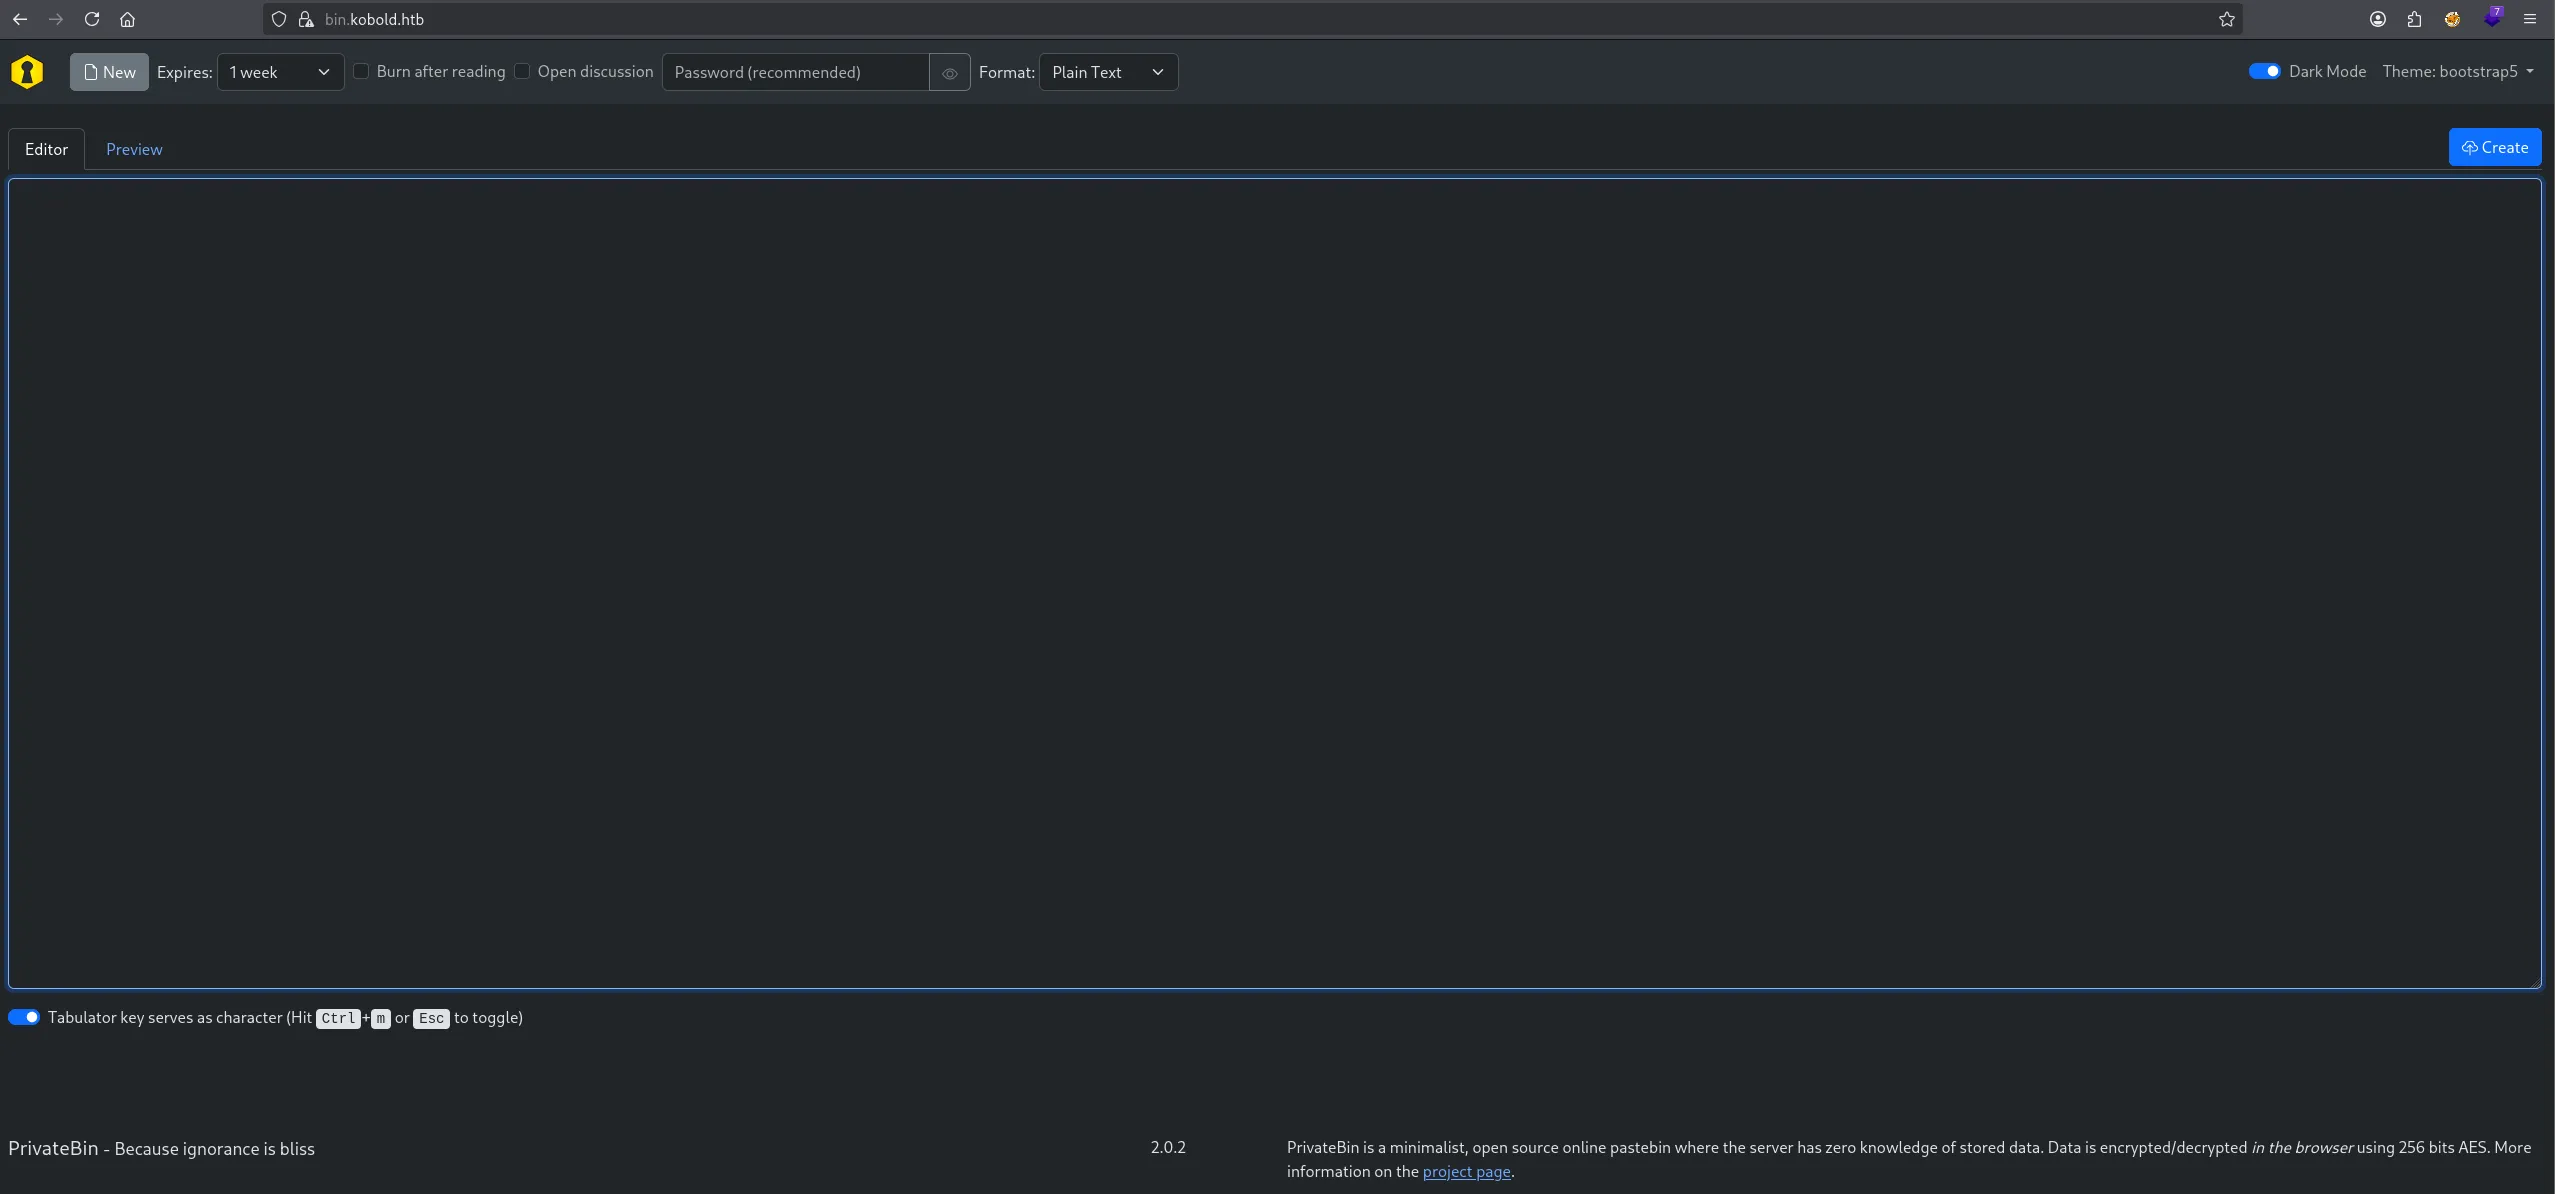2555x1194 pixels.
Task: Switch to the Preview tab
Action: 134,149
